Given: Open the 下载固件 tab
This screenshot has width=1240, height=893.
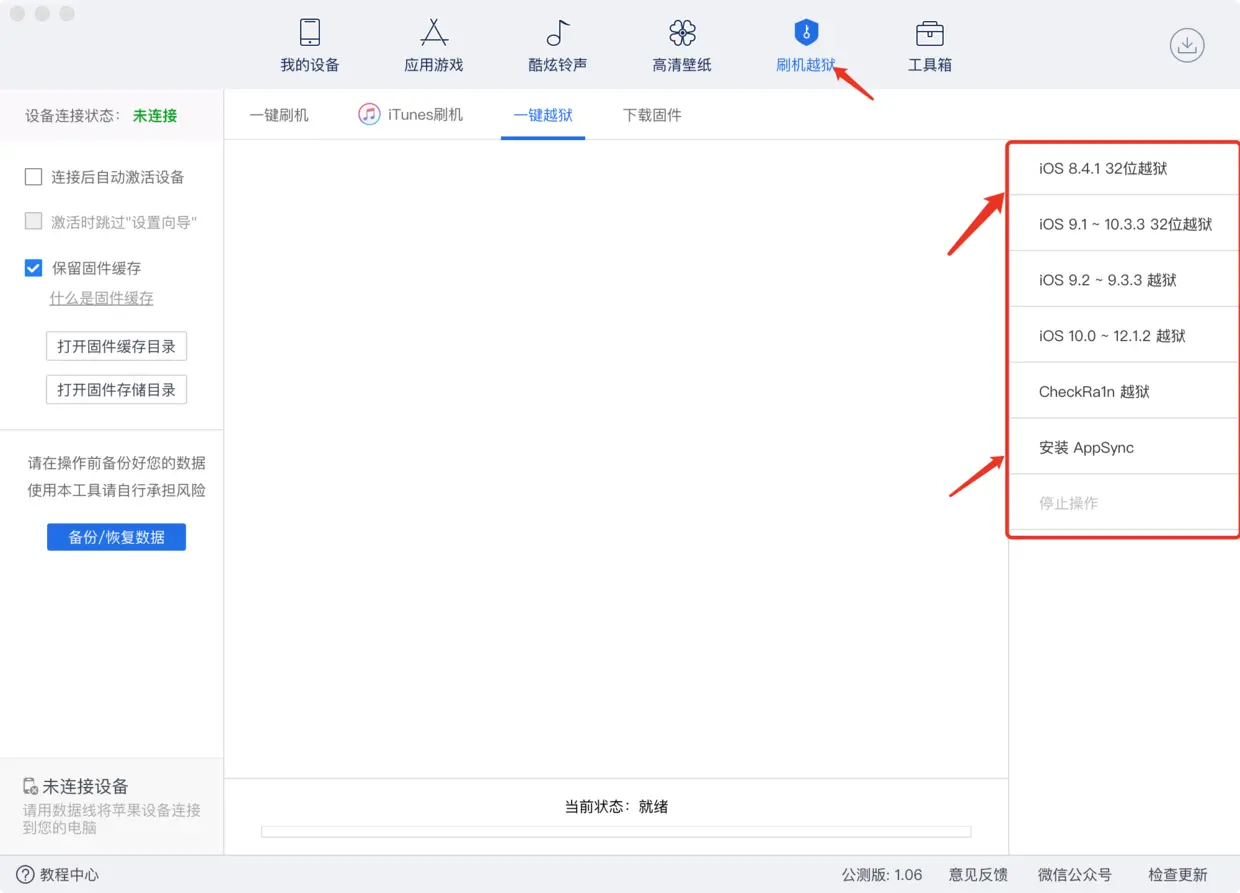Looking at the screenshot, I should coord(652,114).
